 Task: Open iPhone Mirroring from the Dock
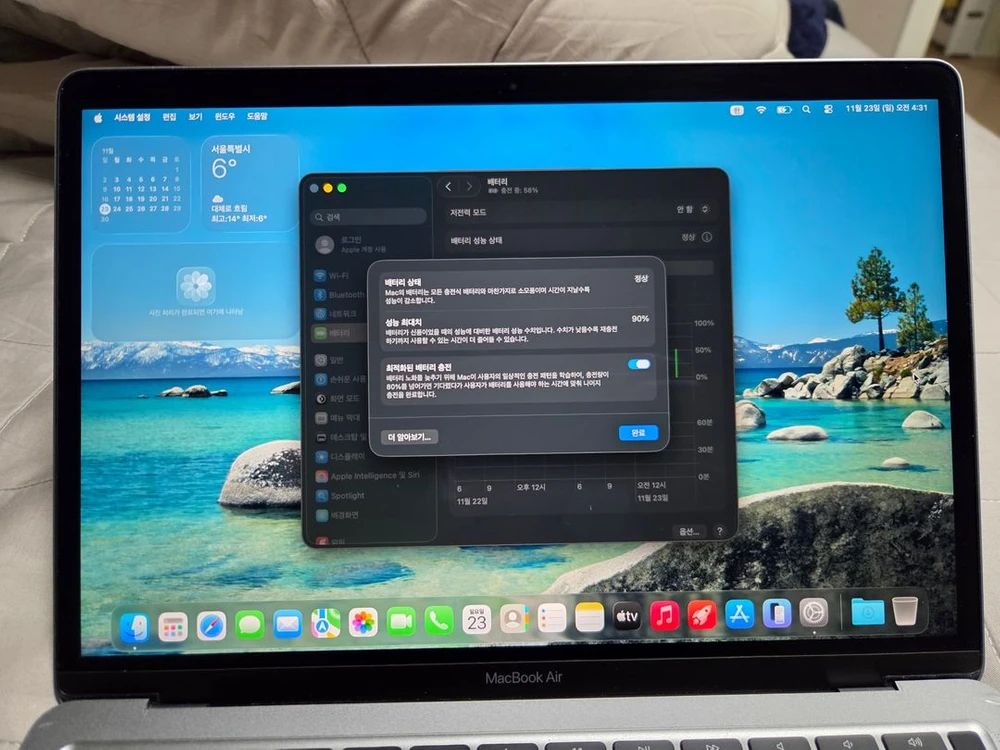coord(777,614)
